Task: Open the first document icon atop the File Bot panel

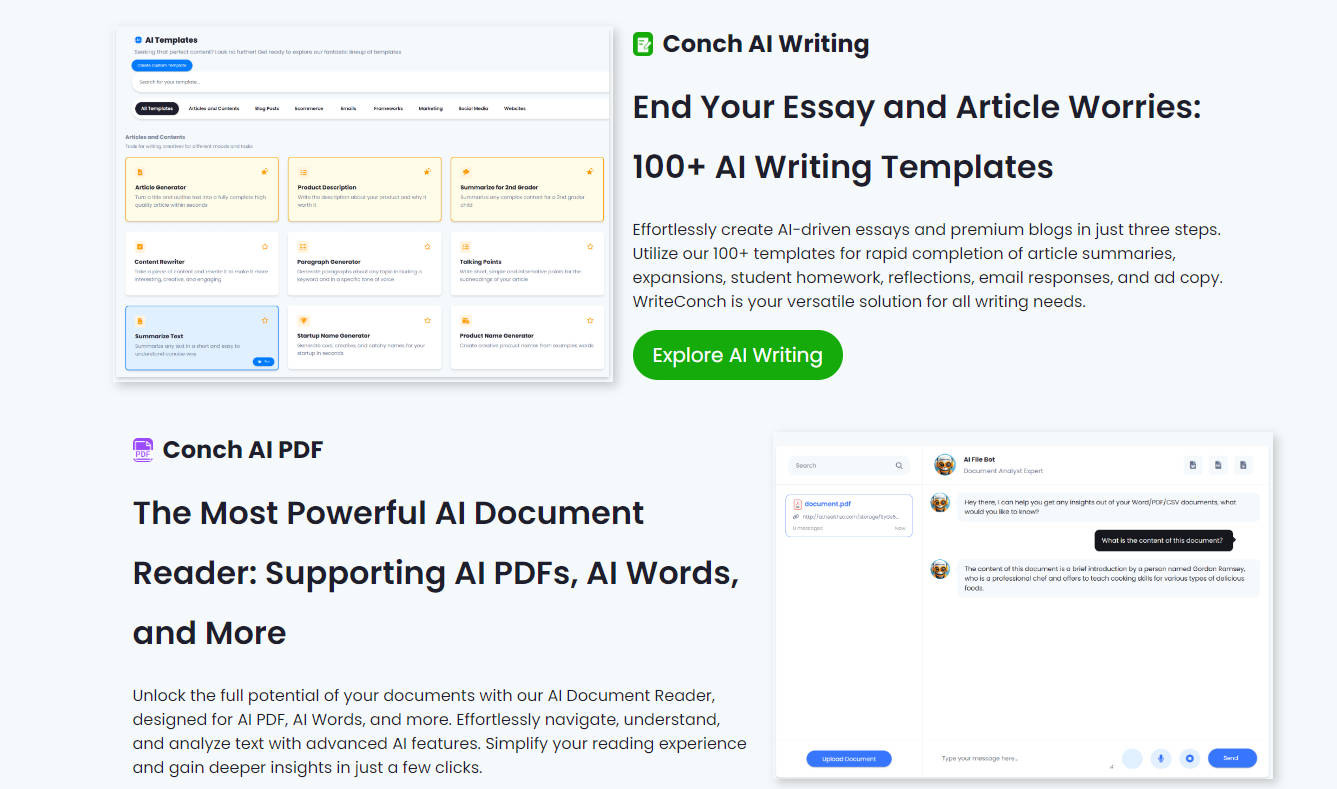Action: click(x=1193, y=464)
